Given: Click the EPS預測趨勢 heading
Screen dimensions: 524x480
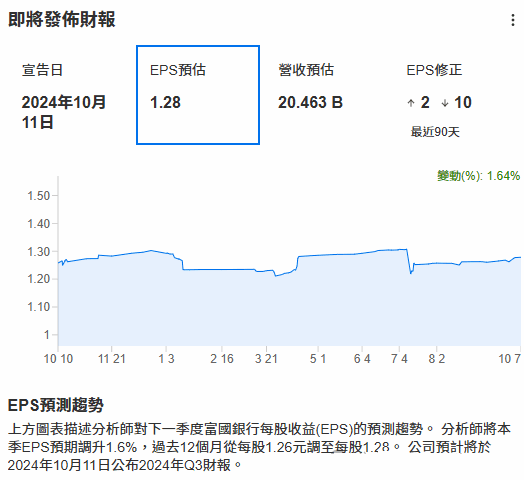Looking at the screenshot, I should (x=56, y=405).
